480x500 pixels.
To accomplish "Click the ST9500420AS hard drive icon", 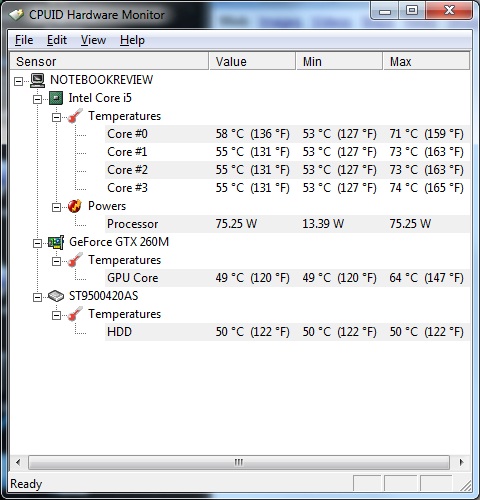I will click(x=56, y=296).
